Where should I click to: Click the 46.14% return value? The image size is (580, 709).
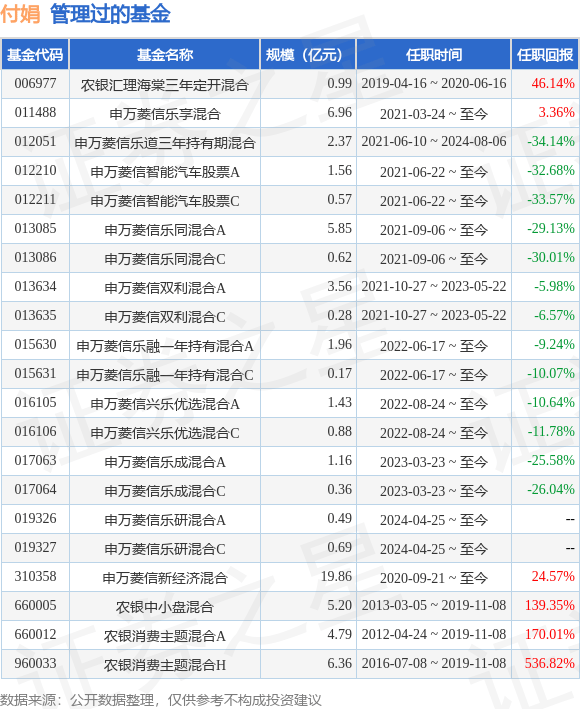(553, 84)
